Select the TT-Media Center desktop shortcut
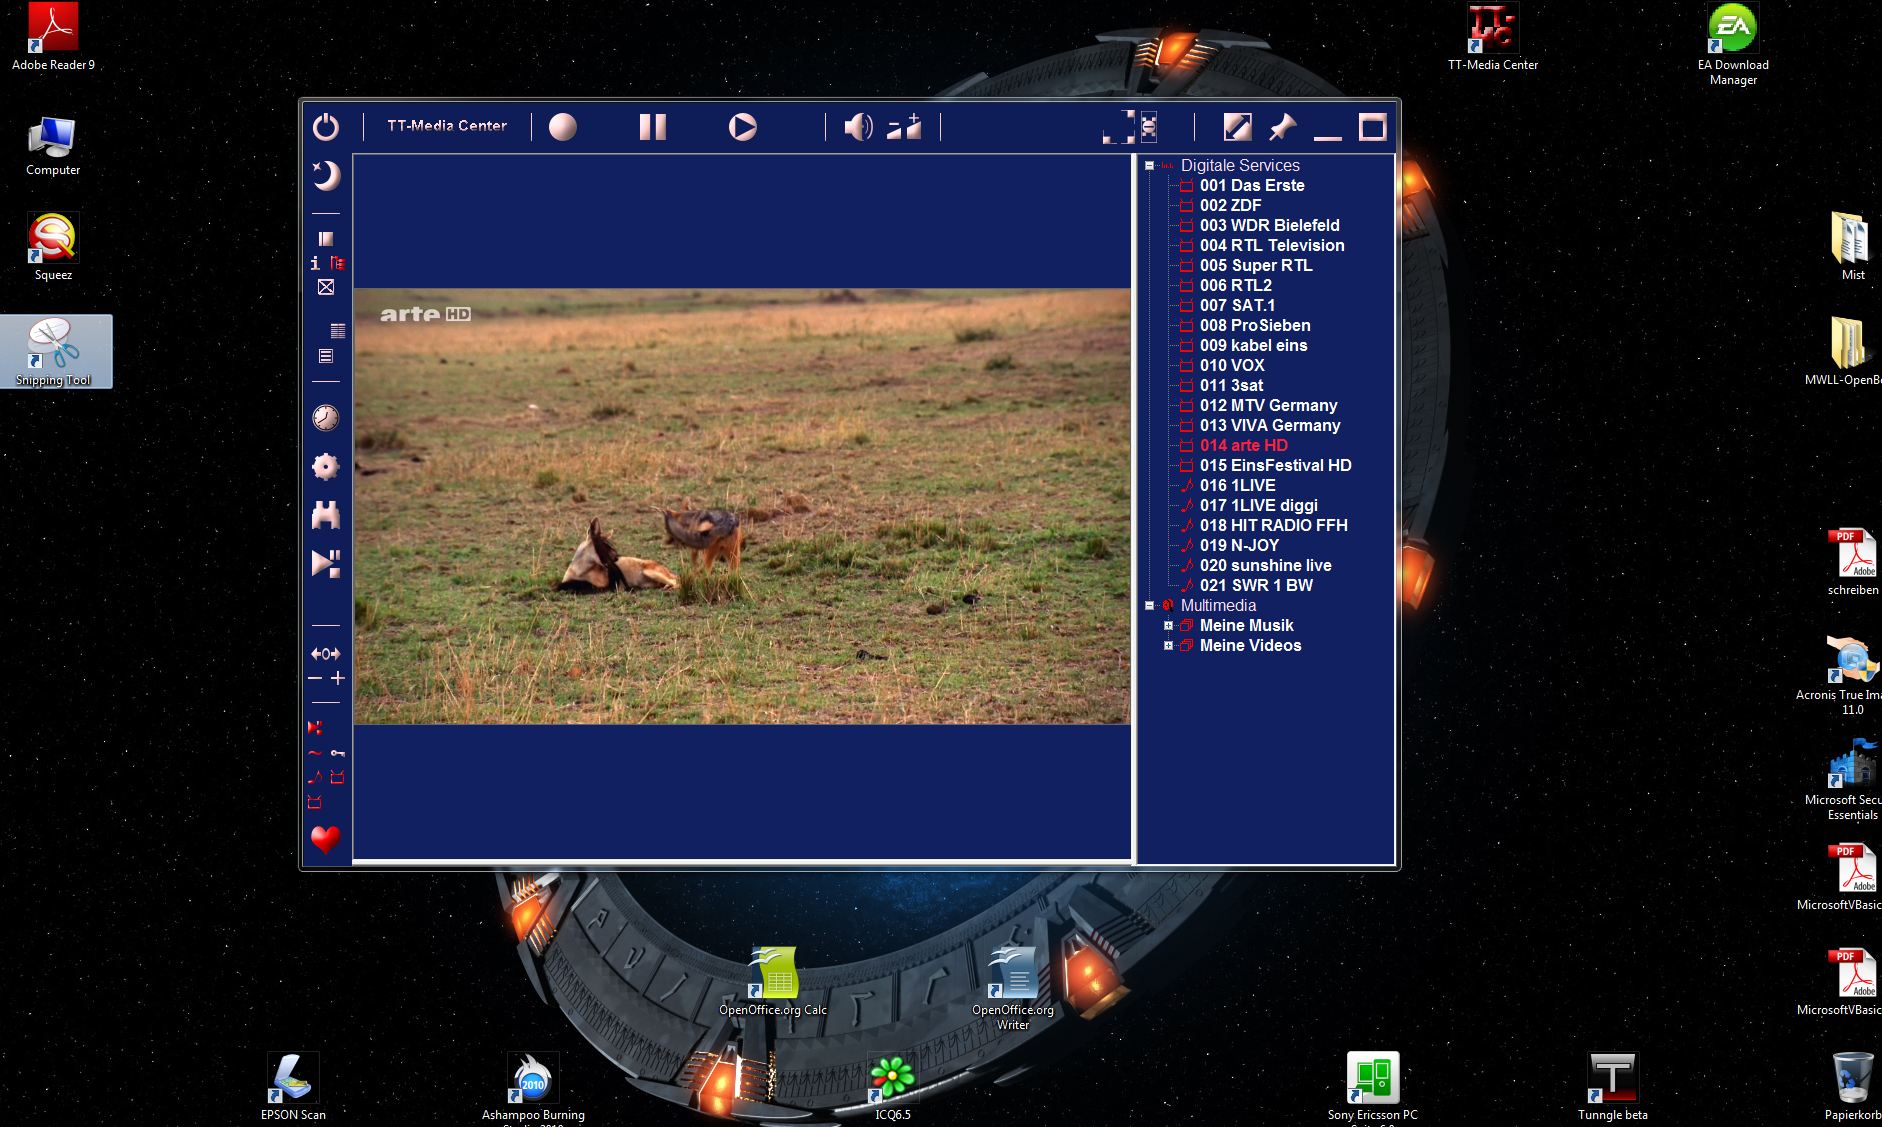Image resolution: width=1882 pixels, height=1127 pixels. coord(1493,38)
